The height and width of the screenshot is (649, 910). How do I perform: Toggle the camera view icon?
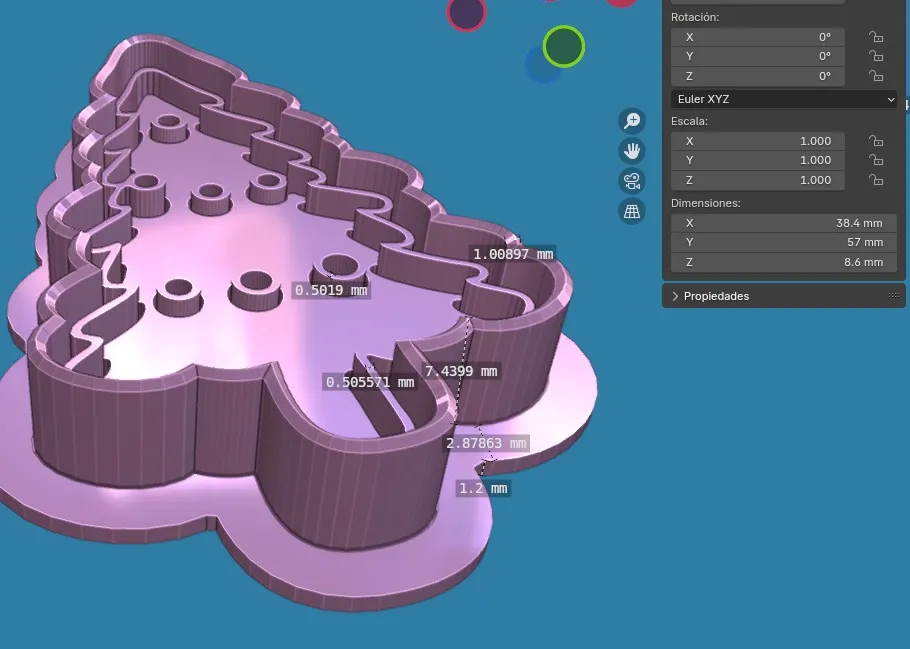631,181
